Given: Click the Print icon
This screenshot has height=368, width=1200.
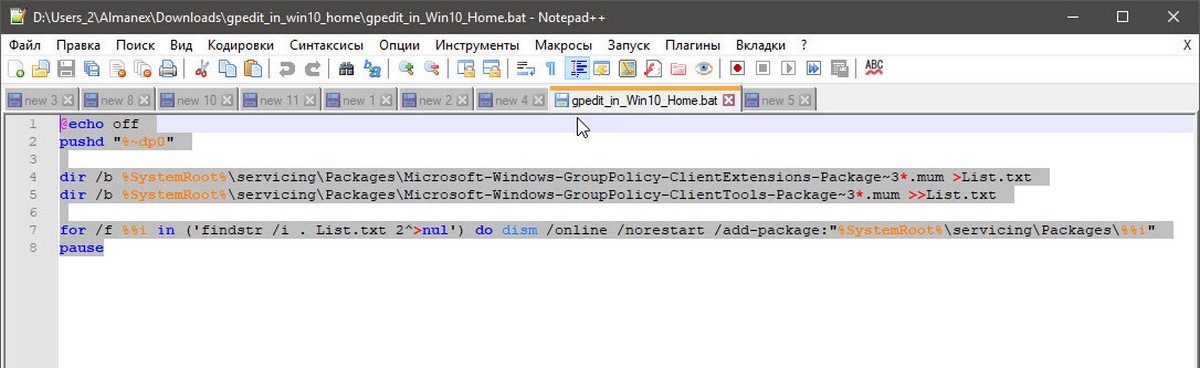Looking at the screenshot, I should tap(169, 69).
